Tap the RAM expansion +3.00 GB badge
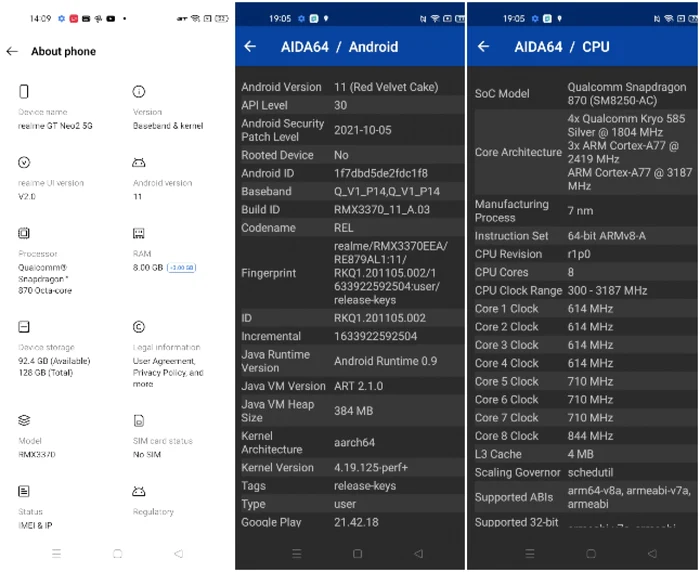Viewport: 700px width, 572px height. point(181,267)
